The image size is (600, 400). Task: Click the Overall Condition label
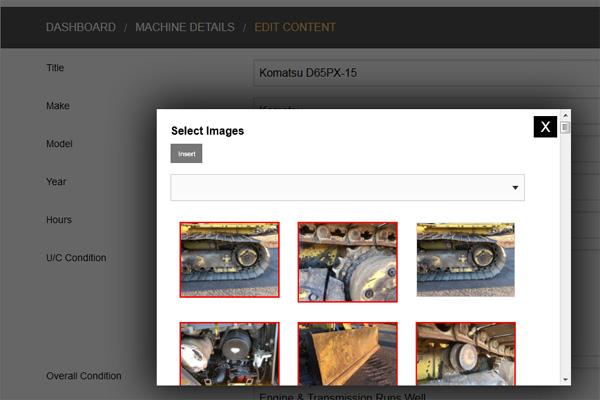click(84, 376)
